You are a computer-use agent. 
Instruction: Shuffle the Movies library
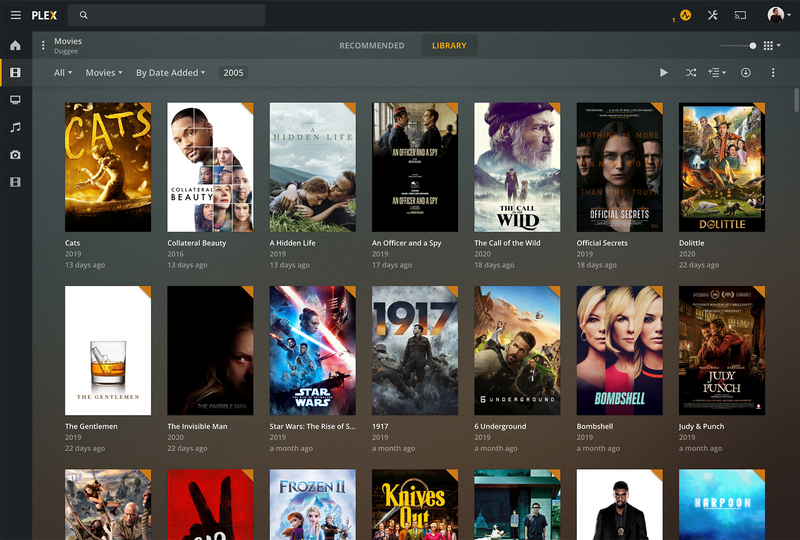(x=690, y=73)
